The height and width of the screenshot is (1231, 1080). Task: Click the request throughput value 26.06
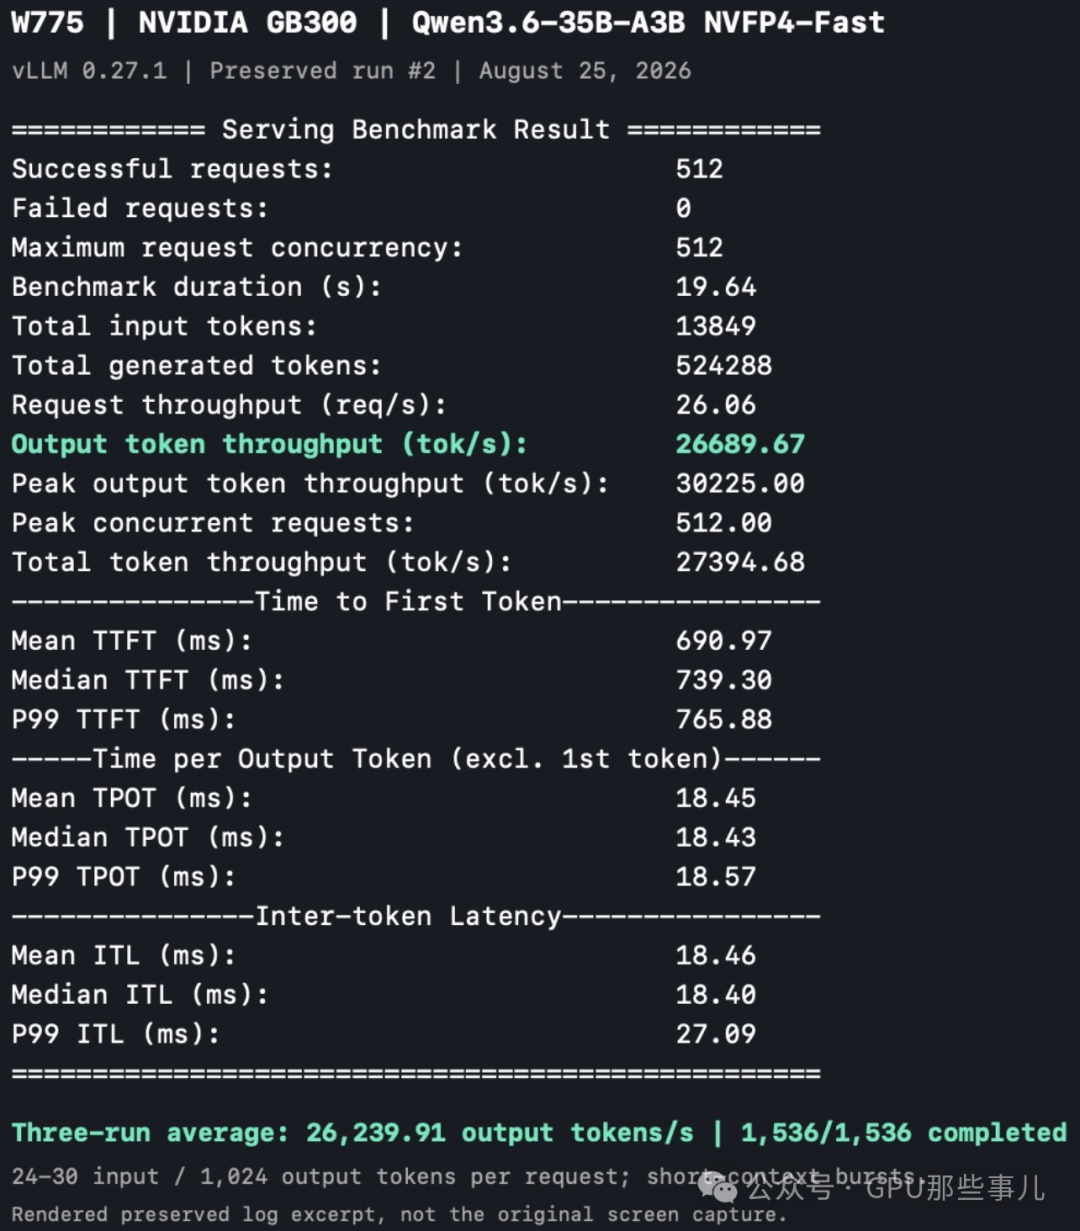(x=716, y=405)
